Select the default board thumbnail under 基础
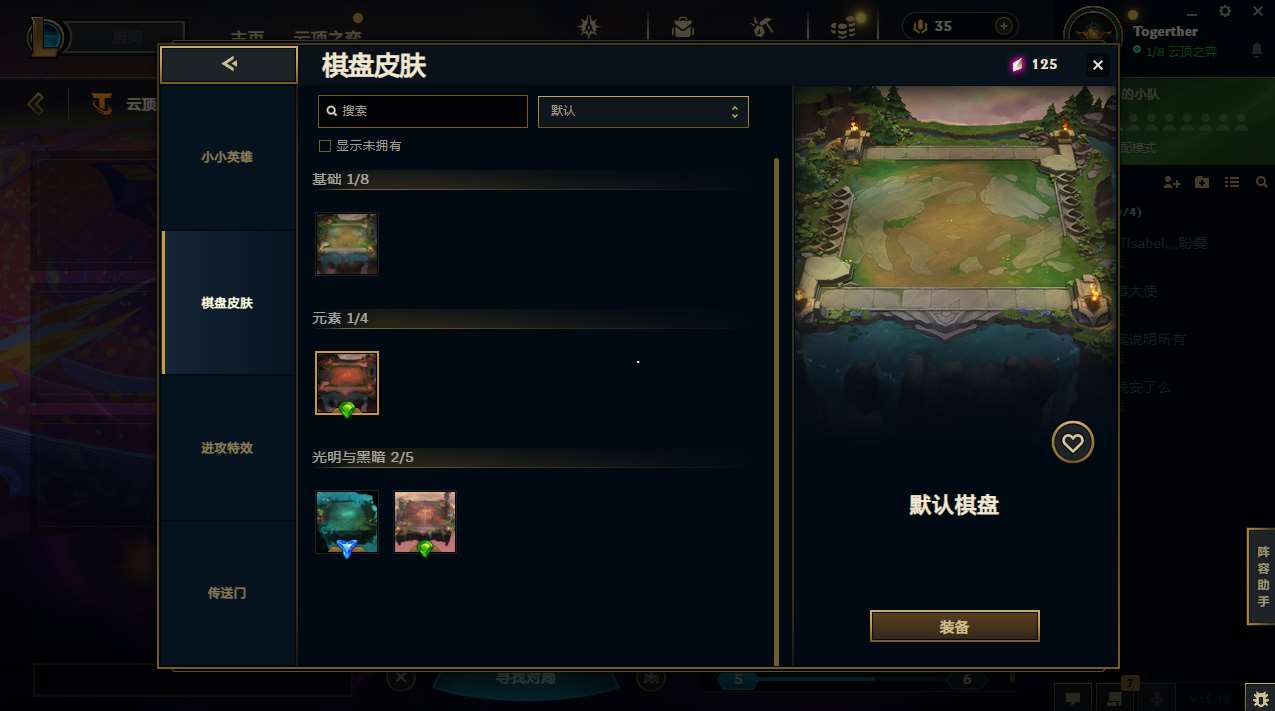This screenshot has width=1275, height=711. click(347, 244)
